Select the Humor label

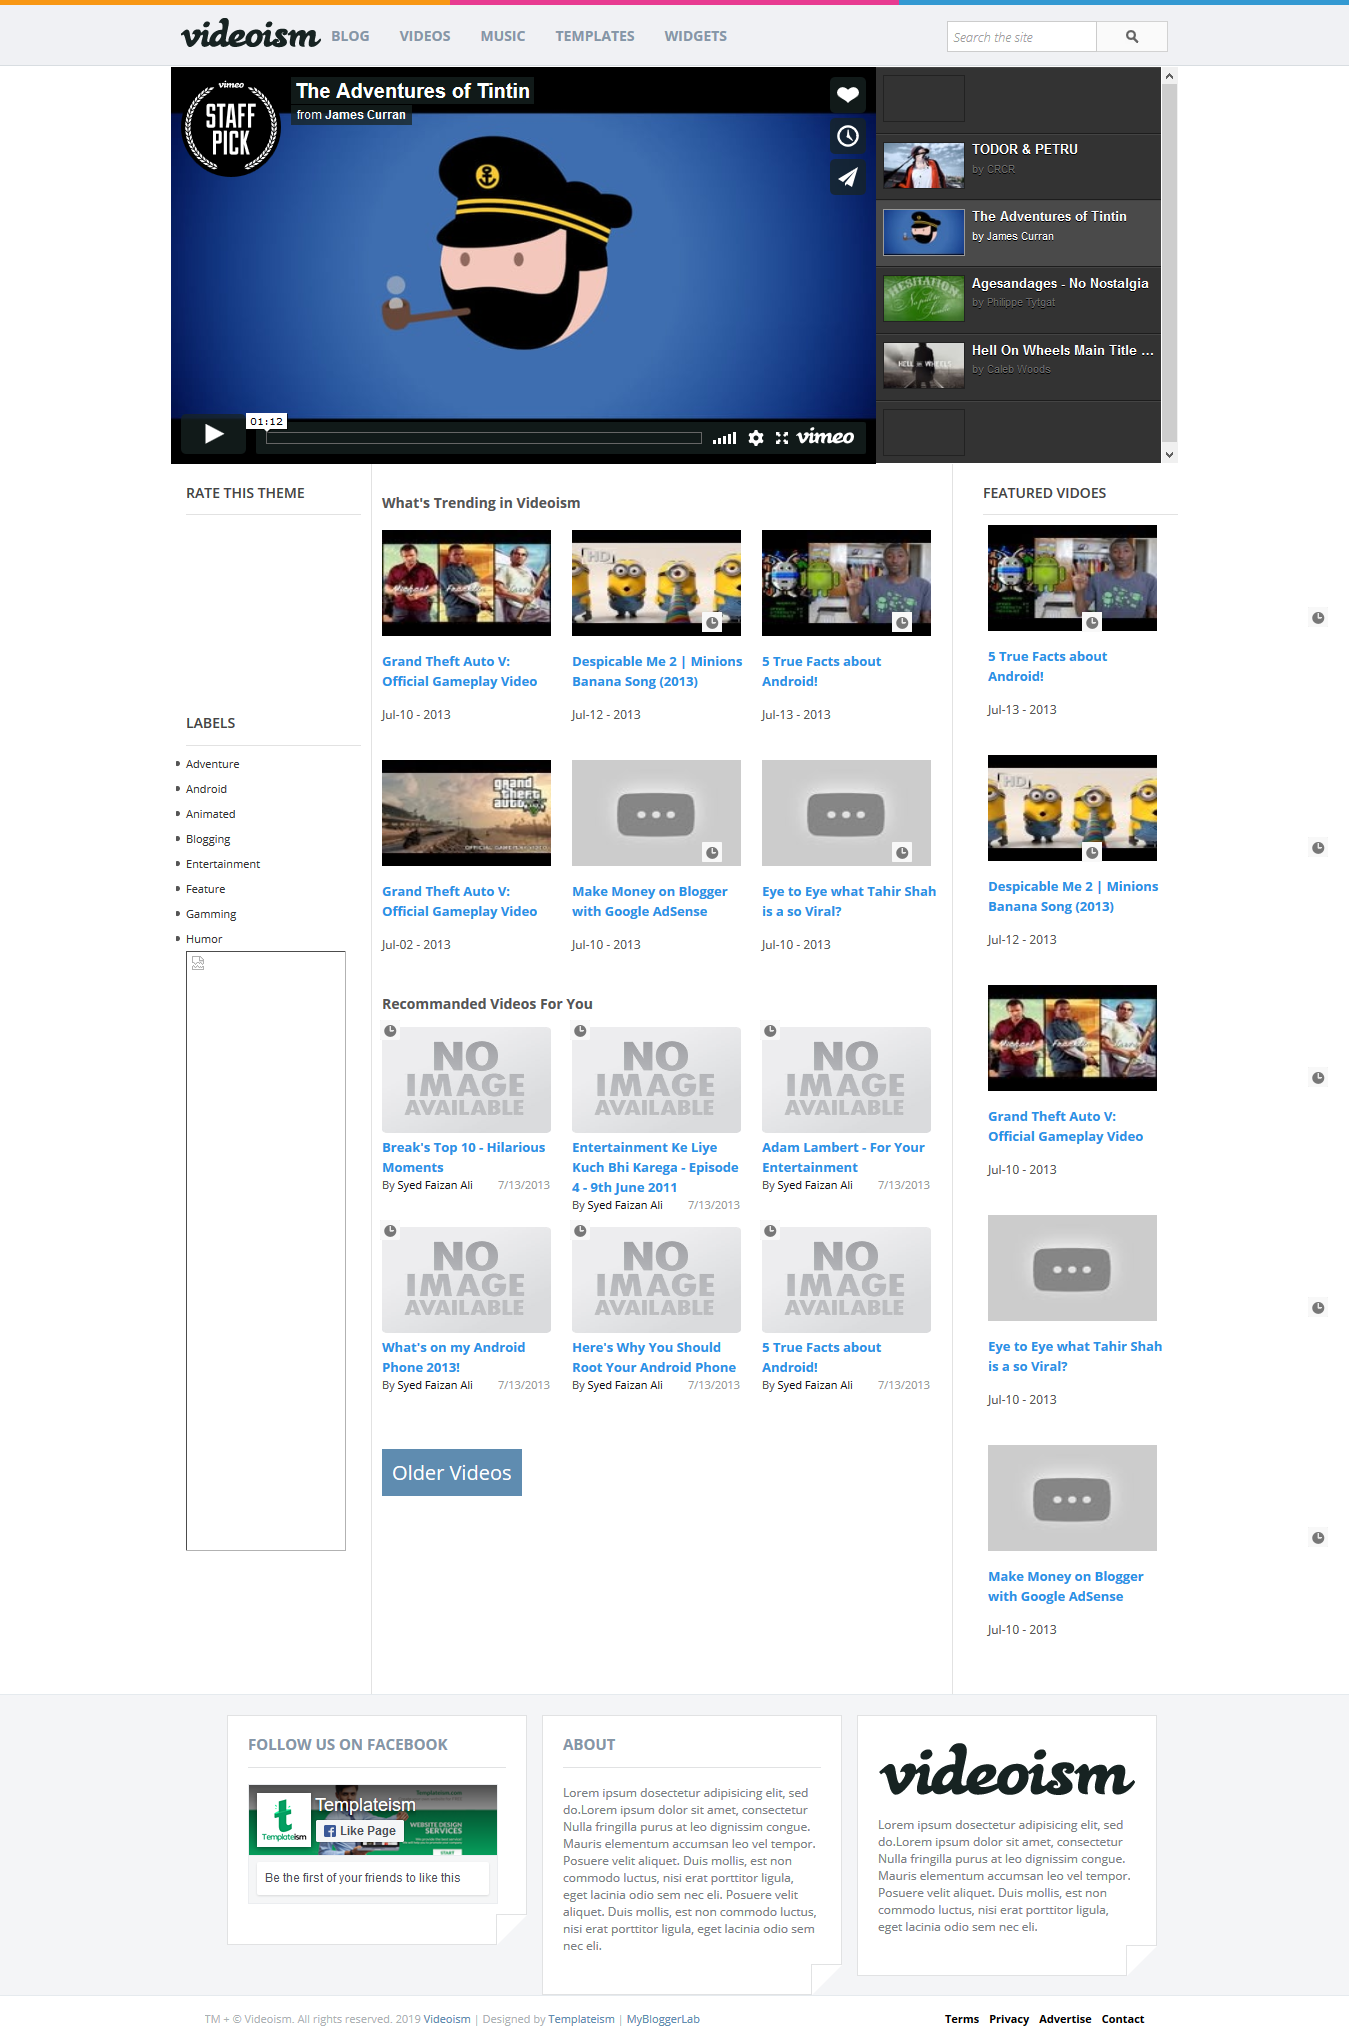204,939
